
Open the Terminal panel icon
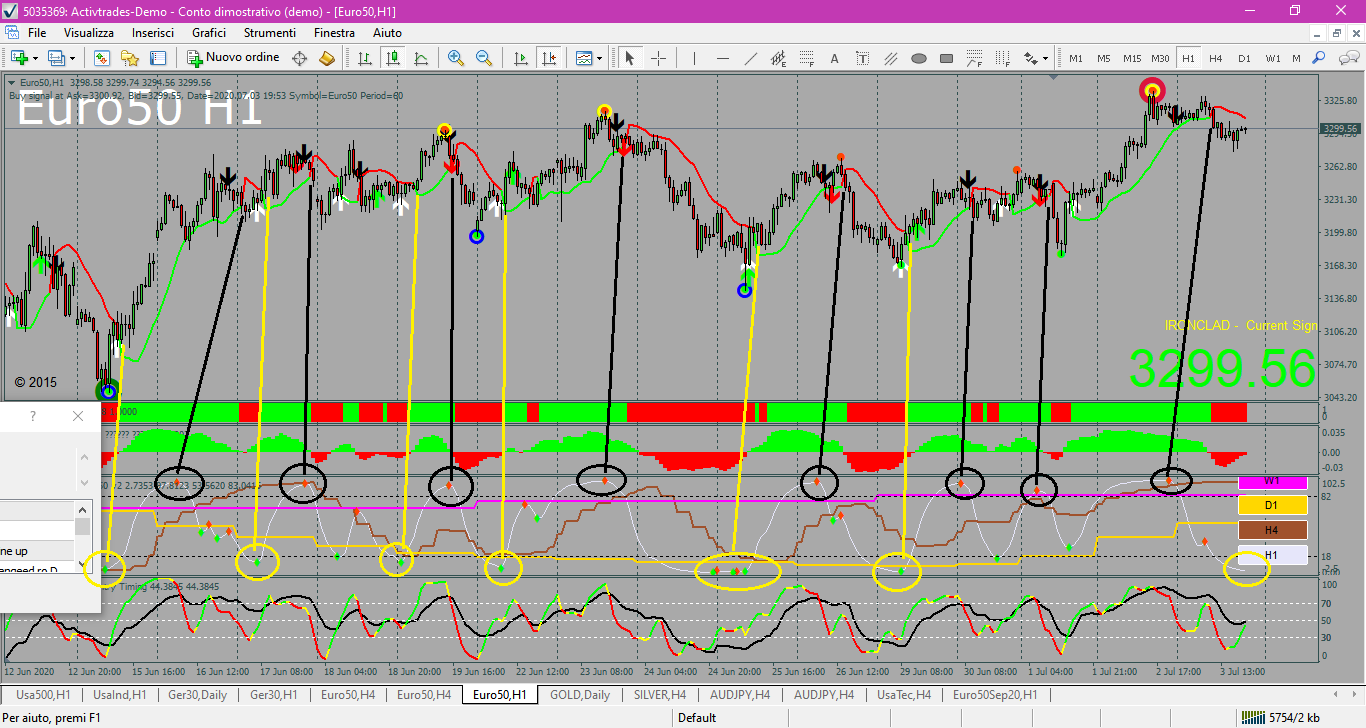156,58
